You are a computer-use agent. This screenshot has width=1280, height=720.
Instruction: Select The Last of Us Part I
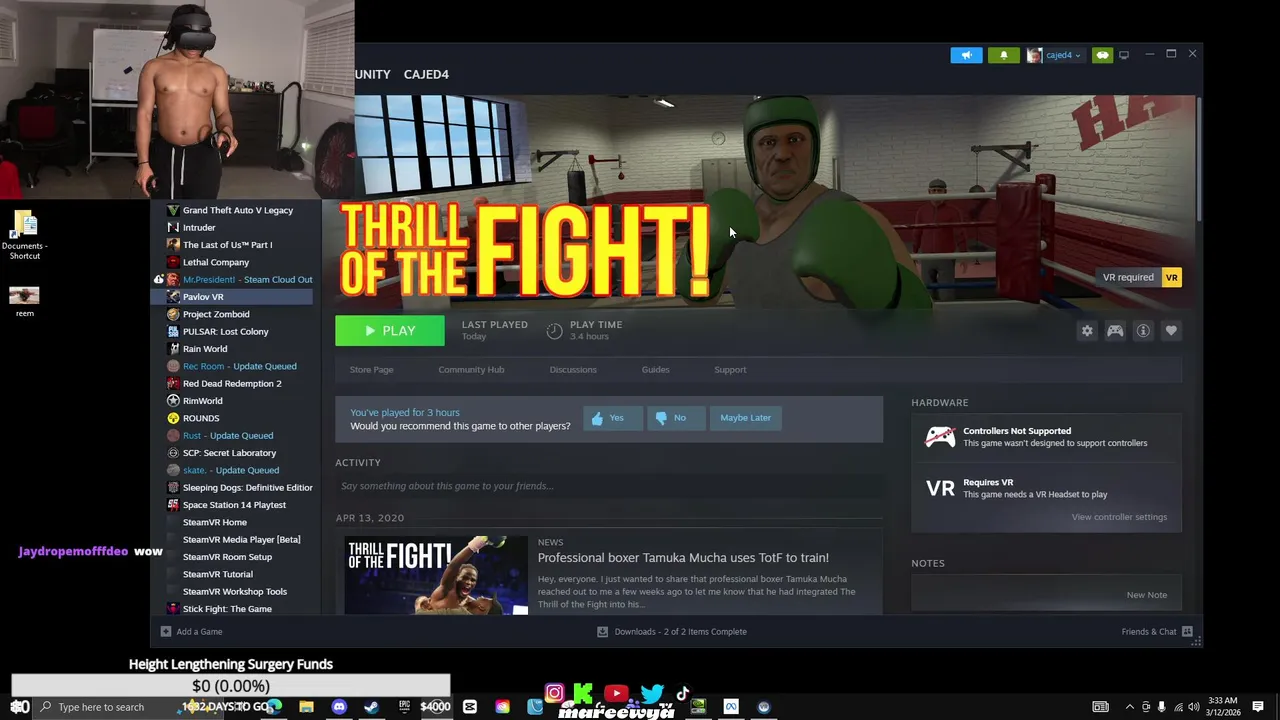[x=227, y=245]
